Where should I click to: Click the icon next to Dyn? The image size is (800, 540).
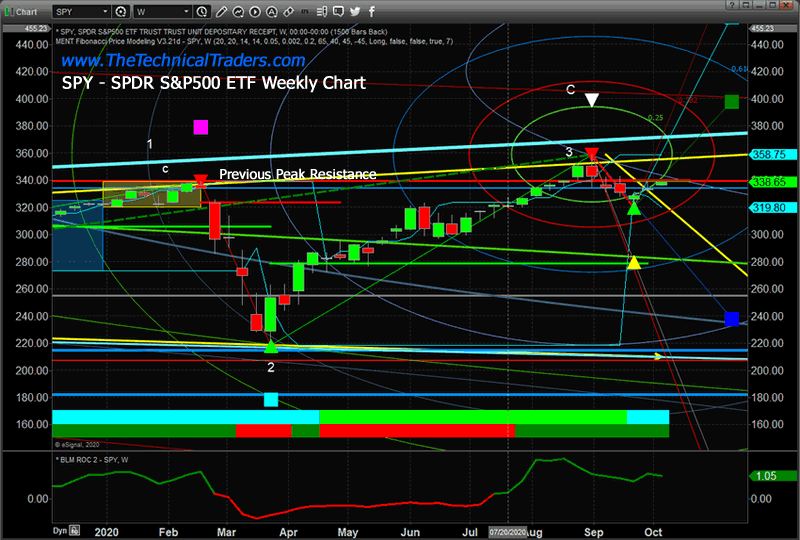click(74, 530)
